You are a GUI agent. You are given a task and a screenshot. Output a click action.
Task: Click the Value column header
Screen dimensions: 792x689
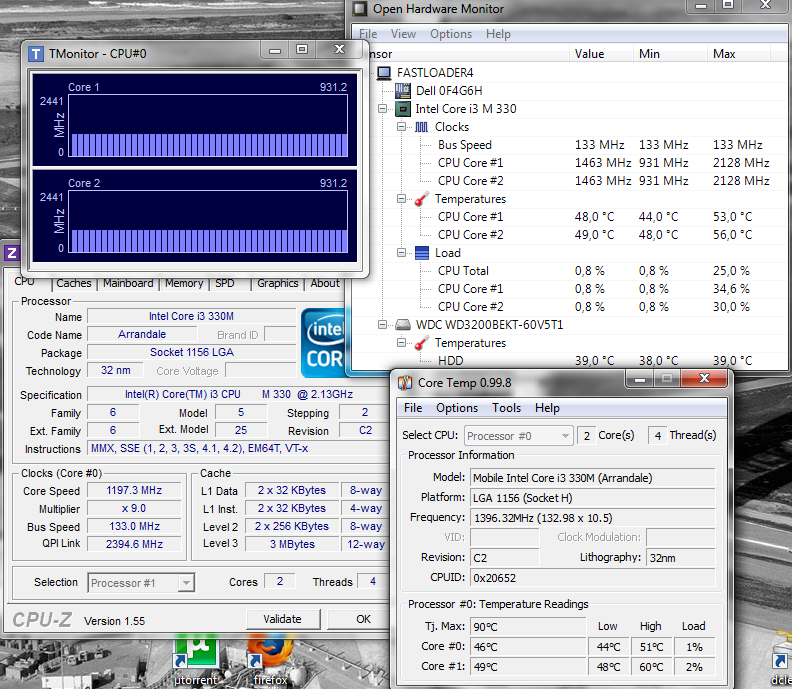tap(601, 54)
